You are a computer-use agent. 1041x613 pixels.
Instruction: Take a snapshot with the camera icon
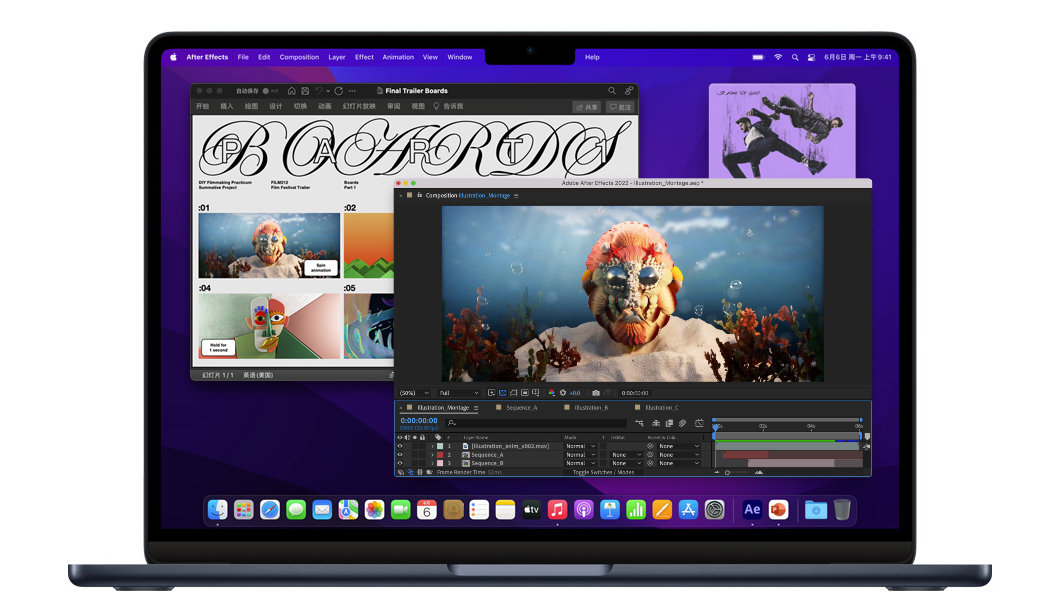point(598,392)
